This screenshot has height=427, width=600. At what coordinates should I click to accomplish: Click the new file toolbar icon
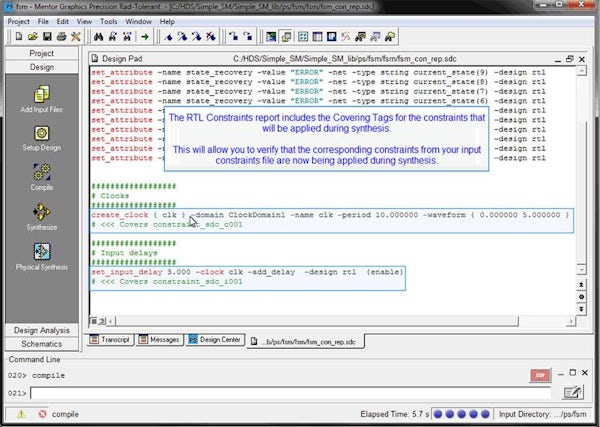(19, 37)
